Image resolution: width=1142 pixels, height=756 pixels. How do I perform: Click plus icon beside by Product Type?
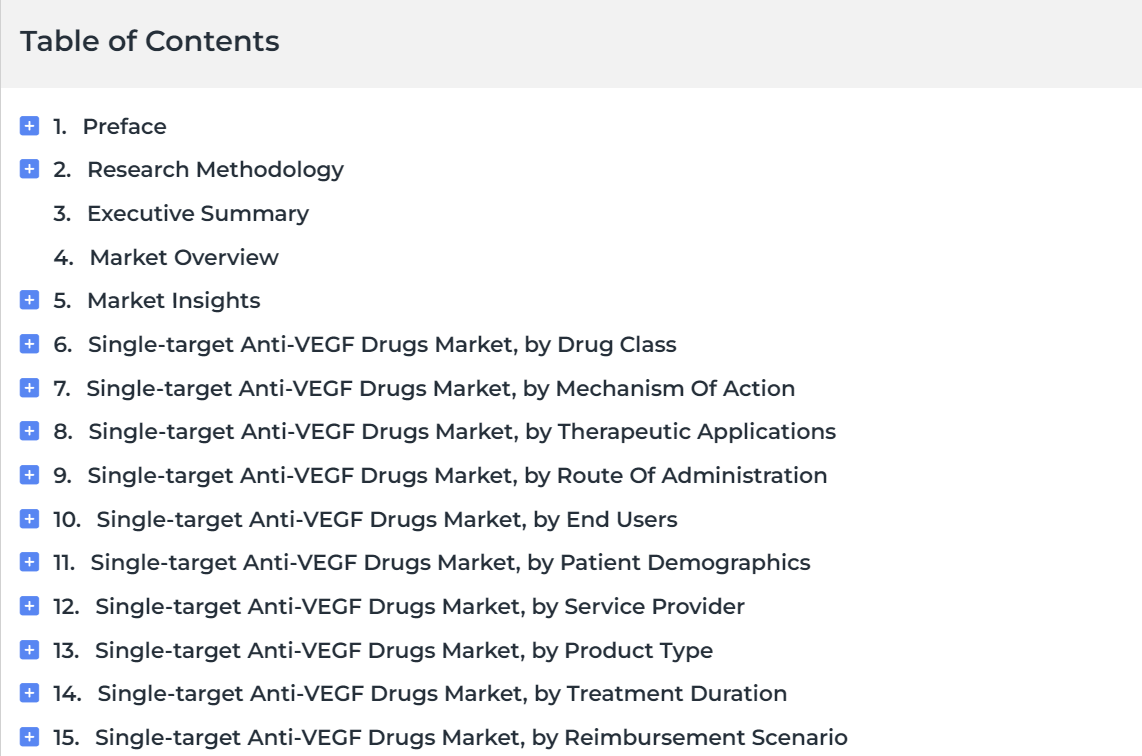pyautogui.click(x=29, y=650)
